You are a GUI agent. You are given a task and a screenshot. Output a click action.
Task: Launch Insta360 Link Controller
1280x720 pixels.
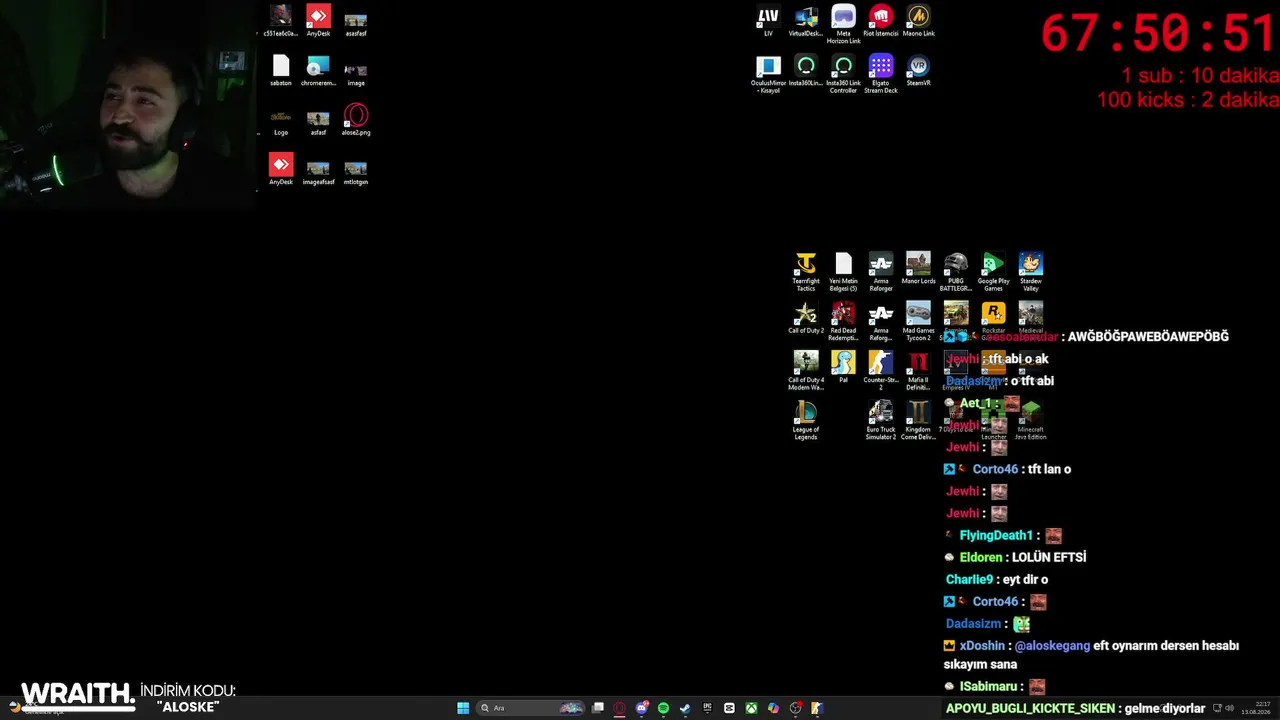click(x=843, y=75)
